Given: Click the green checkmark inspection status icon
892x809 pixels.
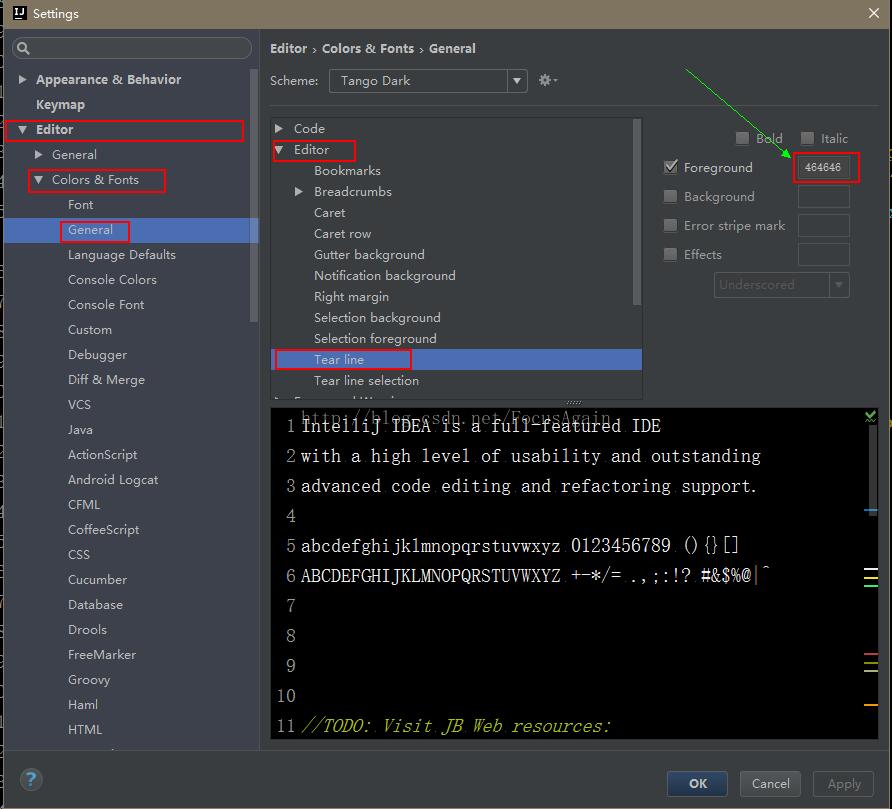Looking at the screenshot, I should coord(870,416).
